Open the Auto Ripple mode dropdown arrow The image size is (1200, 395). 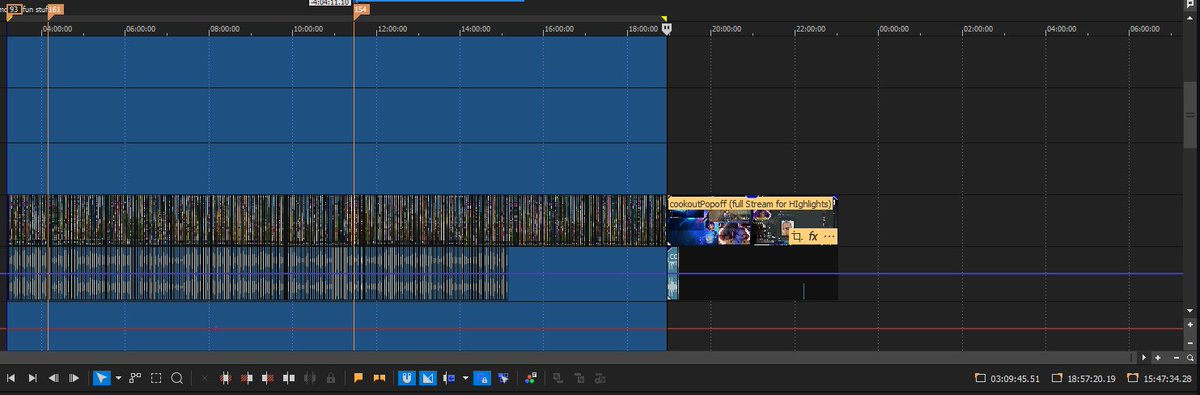[x=465, y=378]
